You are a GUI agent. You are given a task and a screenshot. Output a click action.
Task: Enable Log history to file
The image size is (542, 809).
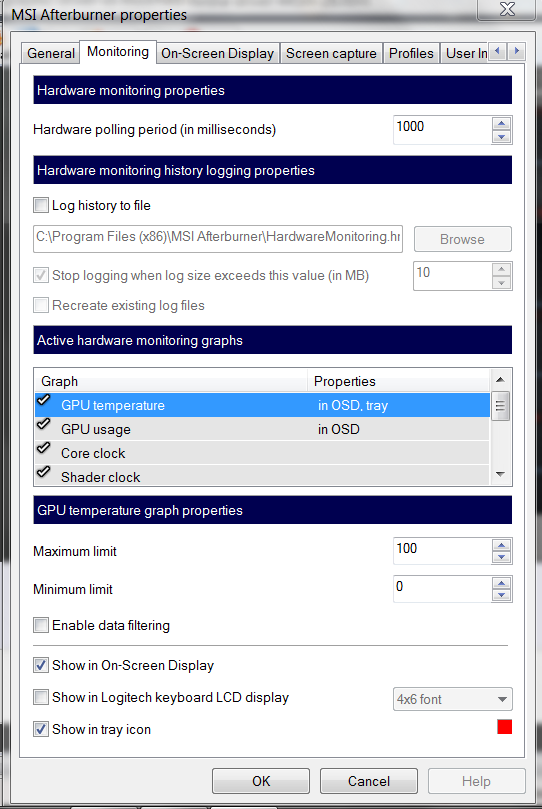pos(41,205)
